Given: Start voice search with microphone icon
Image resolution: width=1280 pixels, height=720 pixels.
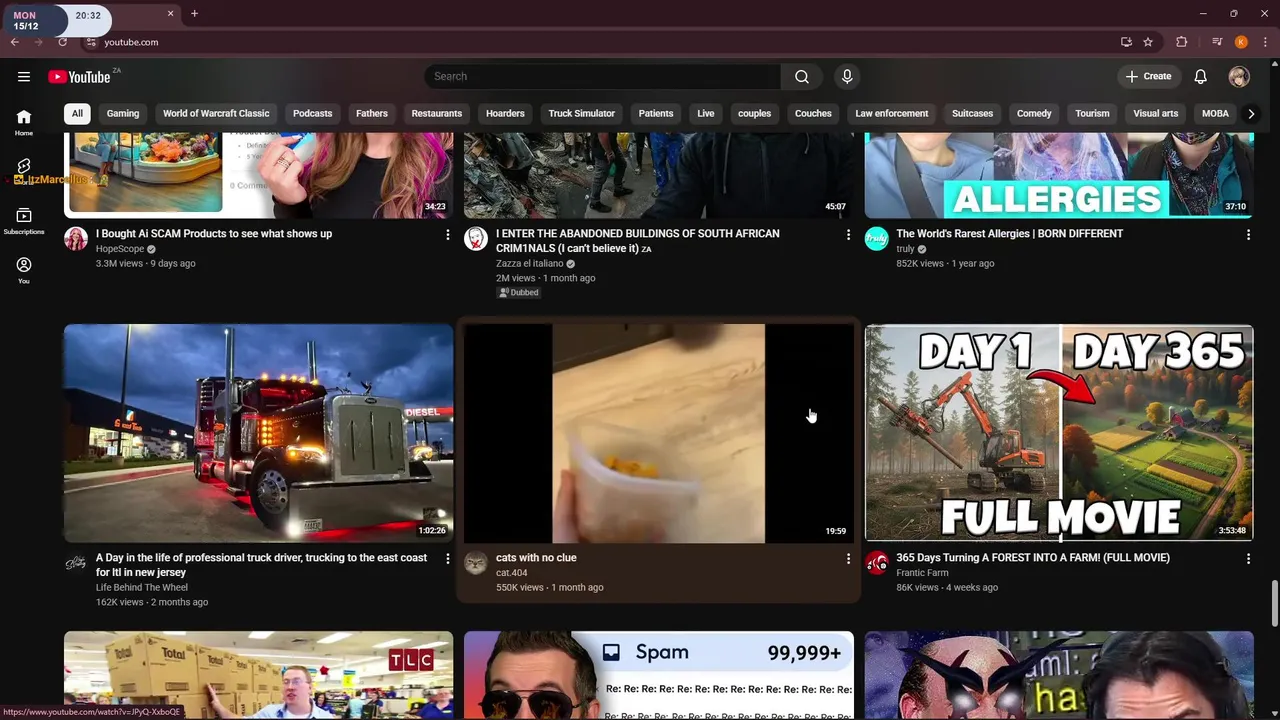Looking at the screenshot, I should pos(847,77).
